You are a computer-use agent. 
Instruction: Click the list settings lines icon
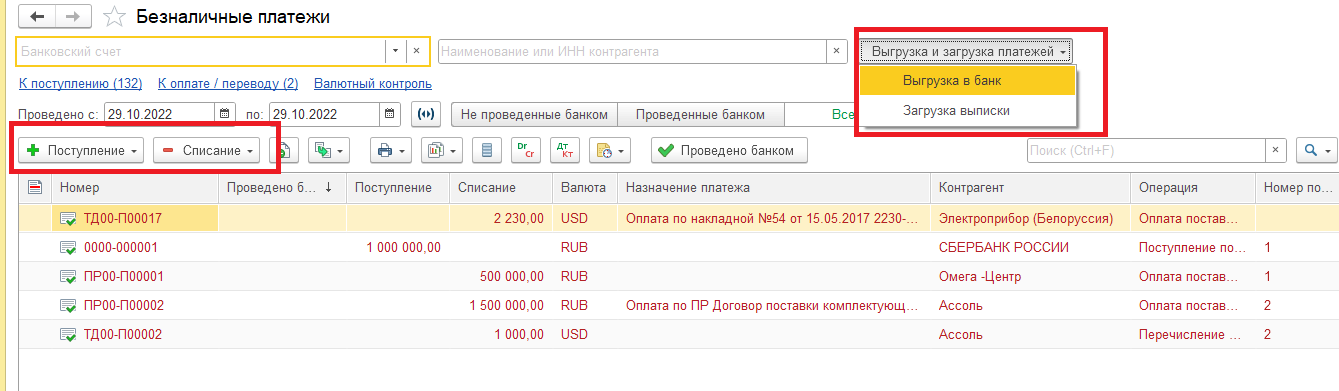(487, 151)
